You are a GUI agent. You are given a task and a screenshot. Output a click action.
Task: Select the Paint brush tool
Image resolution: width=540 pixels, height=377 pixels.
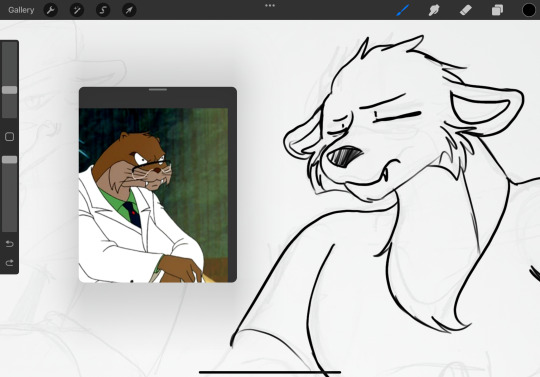403,10
